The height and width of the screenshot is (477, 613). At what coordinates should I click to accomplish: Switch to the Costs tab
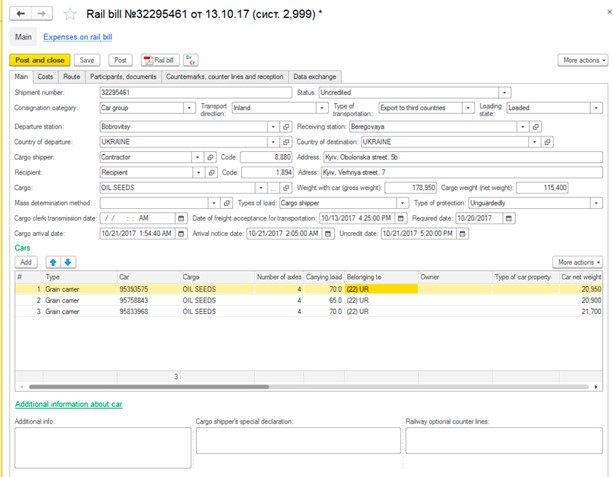point(45,77)
